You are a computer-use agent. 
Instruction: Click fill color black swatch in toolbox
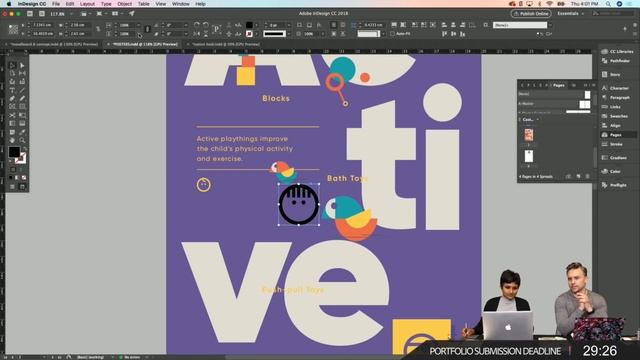[14, 152]
